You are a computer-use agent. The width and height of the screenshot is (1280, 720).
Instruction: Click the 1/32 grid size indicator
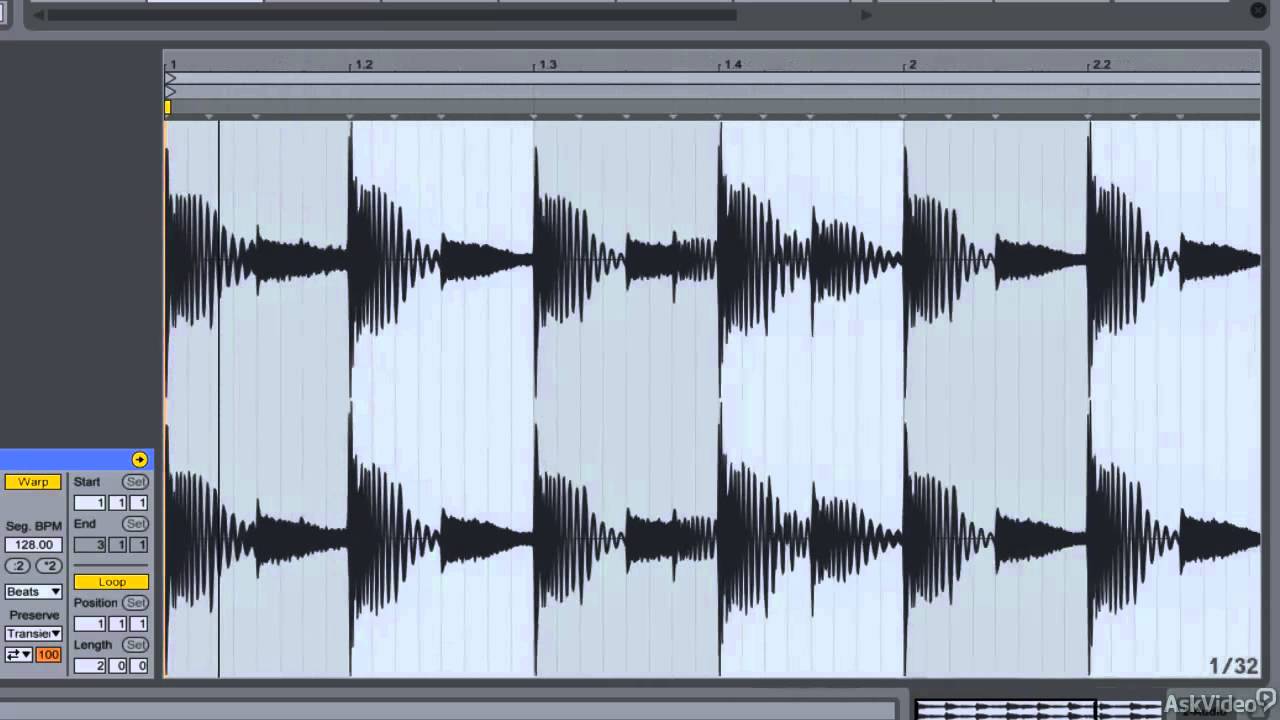point(1233,666)
